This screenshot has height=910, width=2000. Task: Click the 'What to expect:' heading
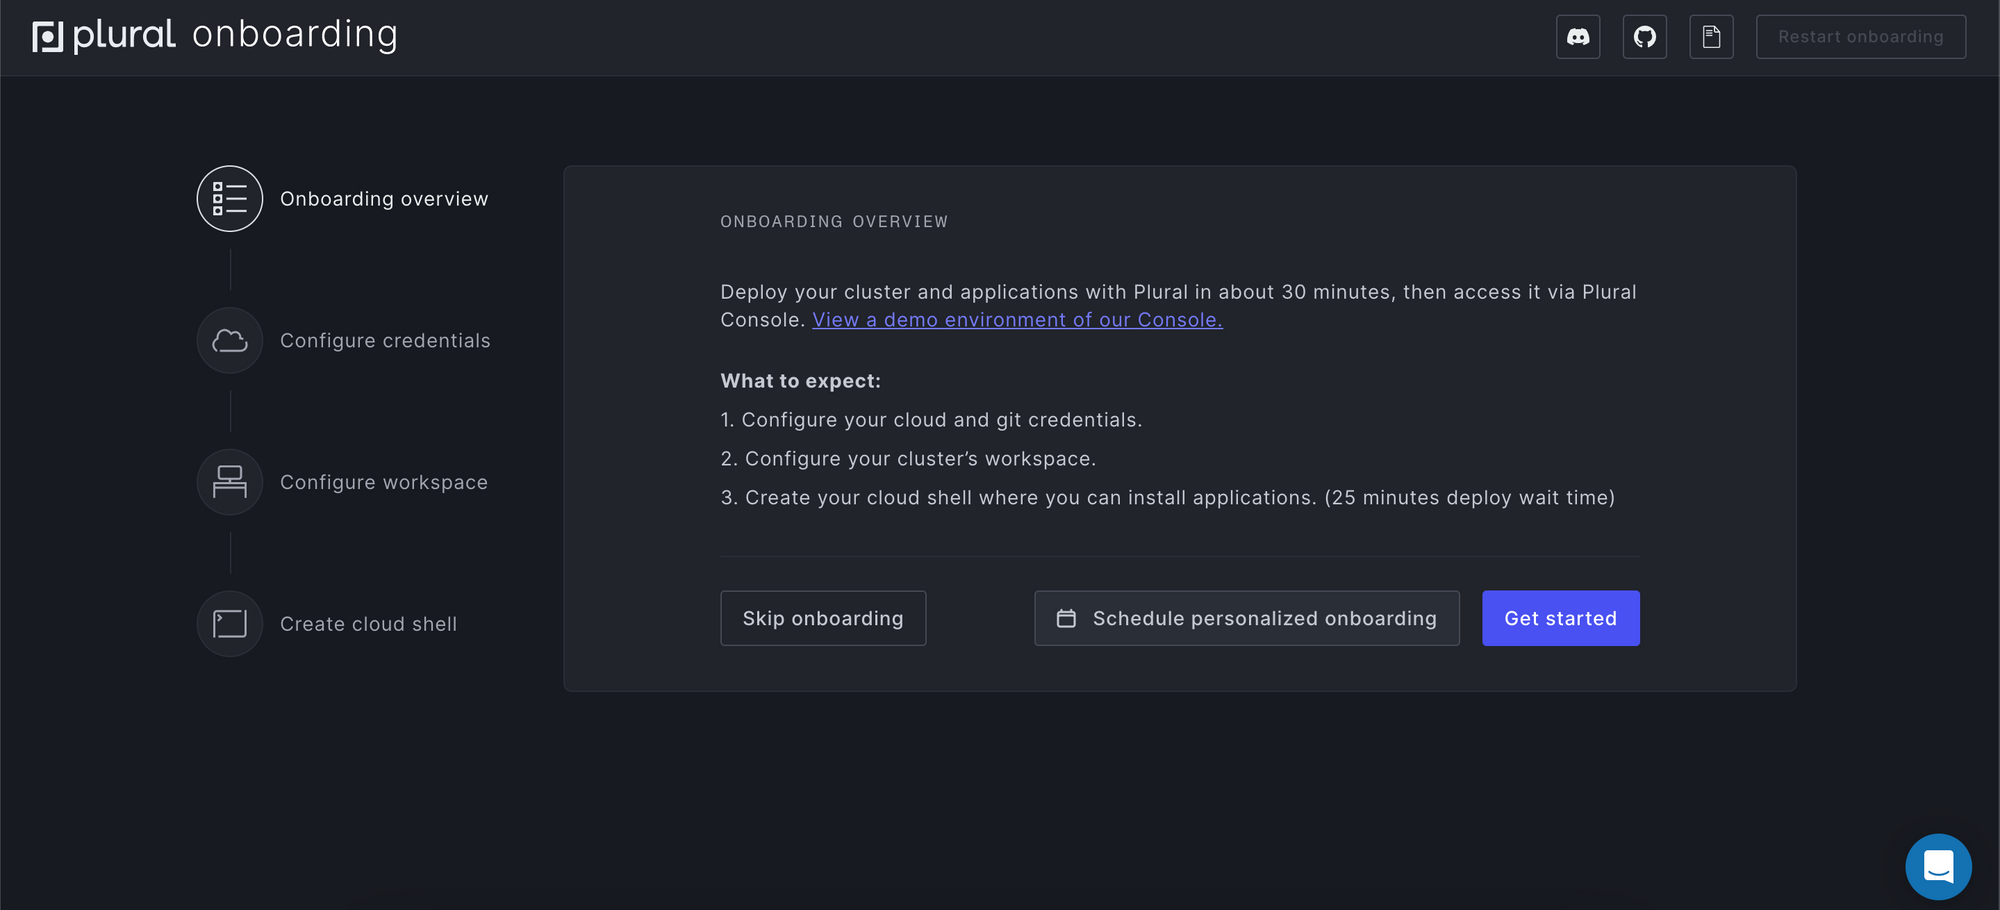tap(801, 381)
